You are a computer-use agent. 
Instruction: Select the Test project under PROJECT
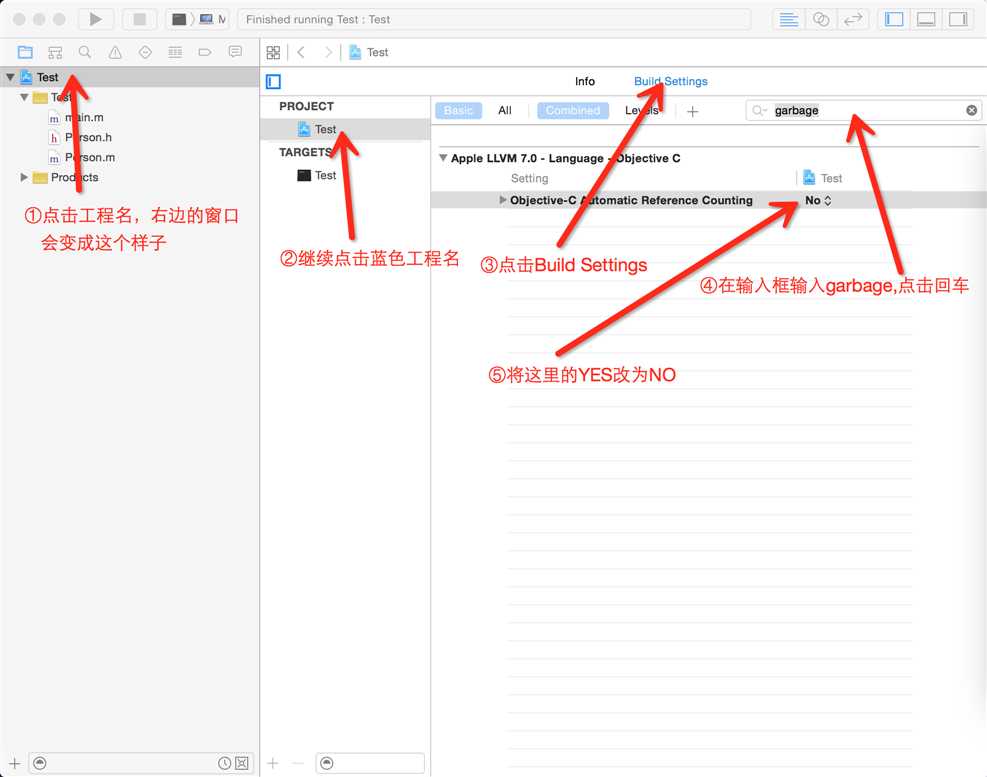(x=345, y=129)
